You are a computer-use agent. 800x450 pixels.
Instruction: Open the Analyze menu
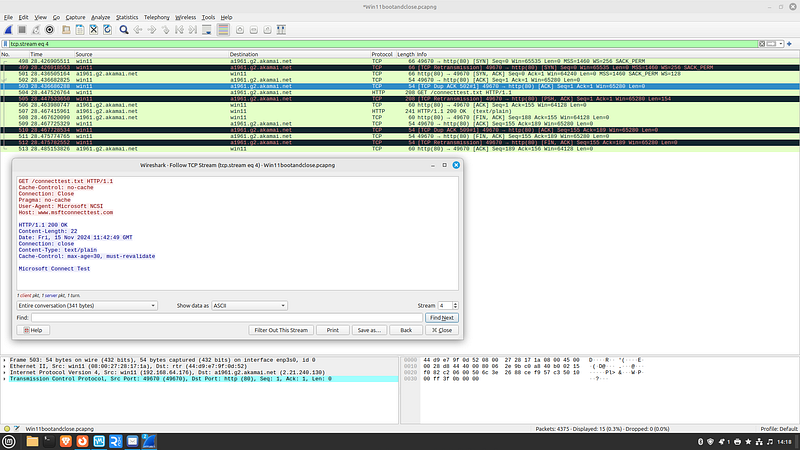tap(101, 17)
